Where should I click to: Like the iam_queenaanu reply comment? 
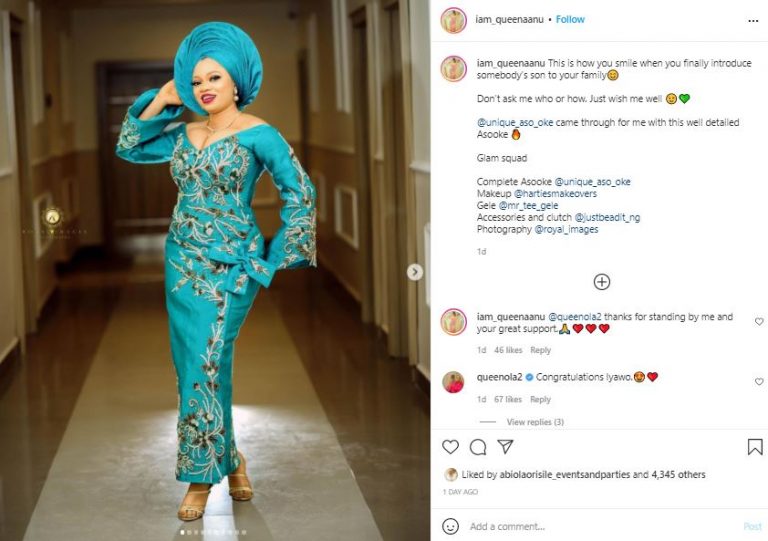pyautogui.click(x=759, y=322)
